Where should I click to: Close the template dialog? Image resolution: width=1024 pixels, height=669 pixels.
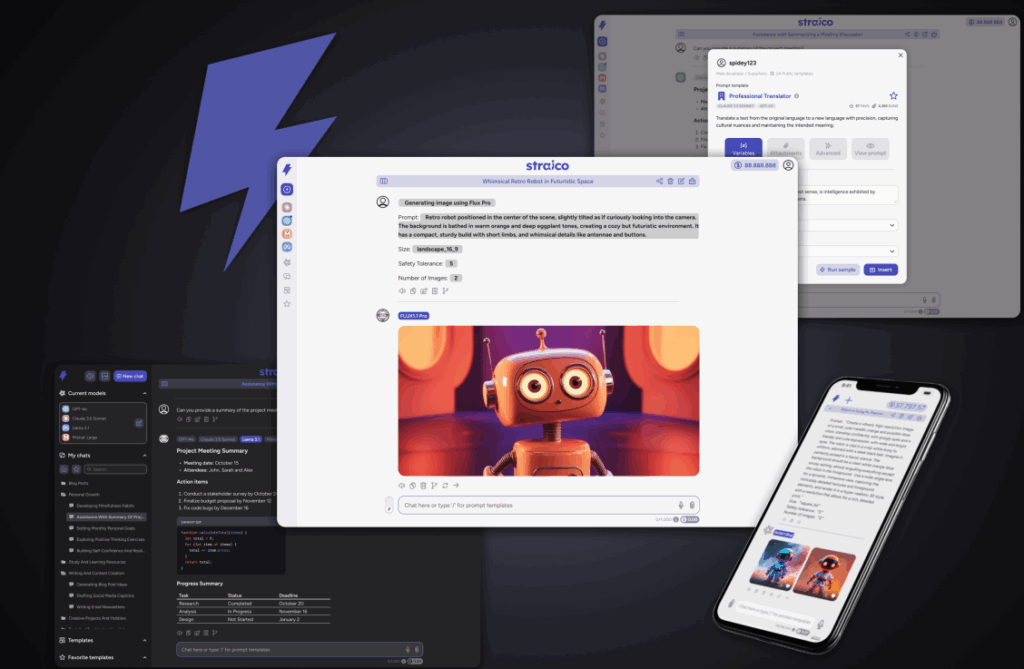pyautogui.click(x=901, y=55)
